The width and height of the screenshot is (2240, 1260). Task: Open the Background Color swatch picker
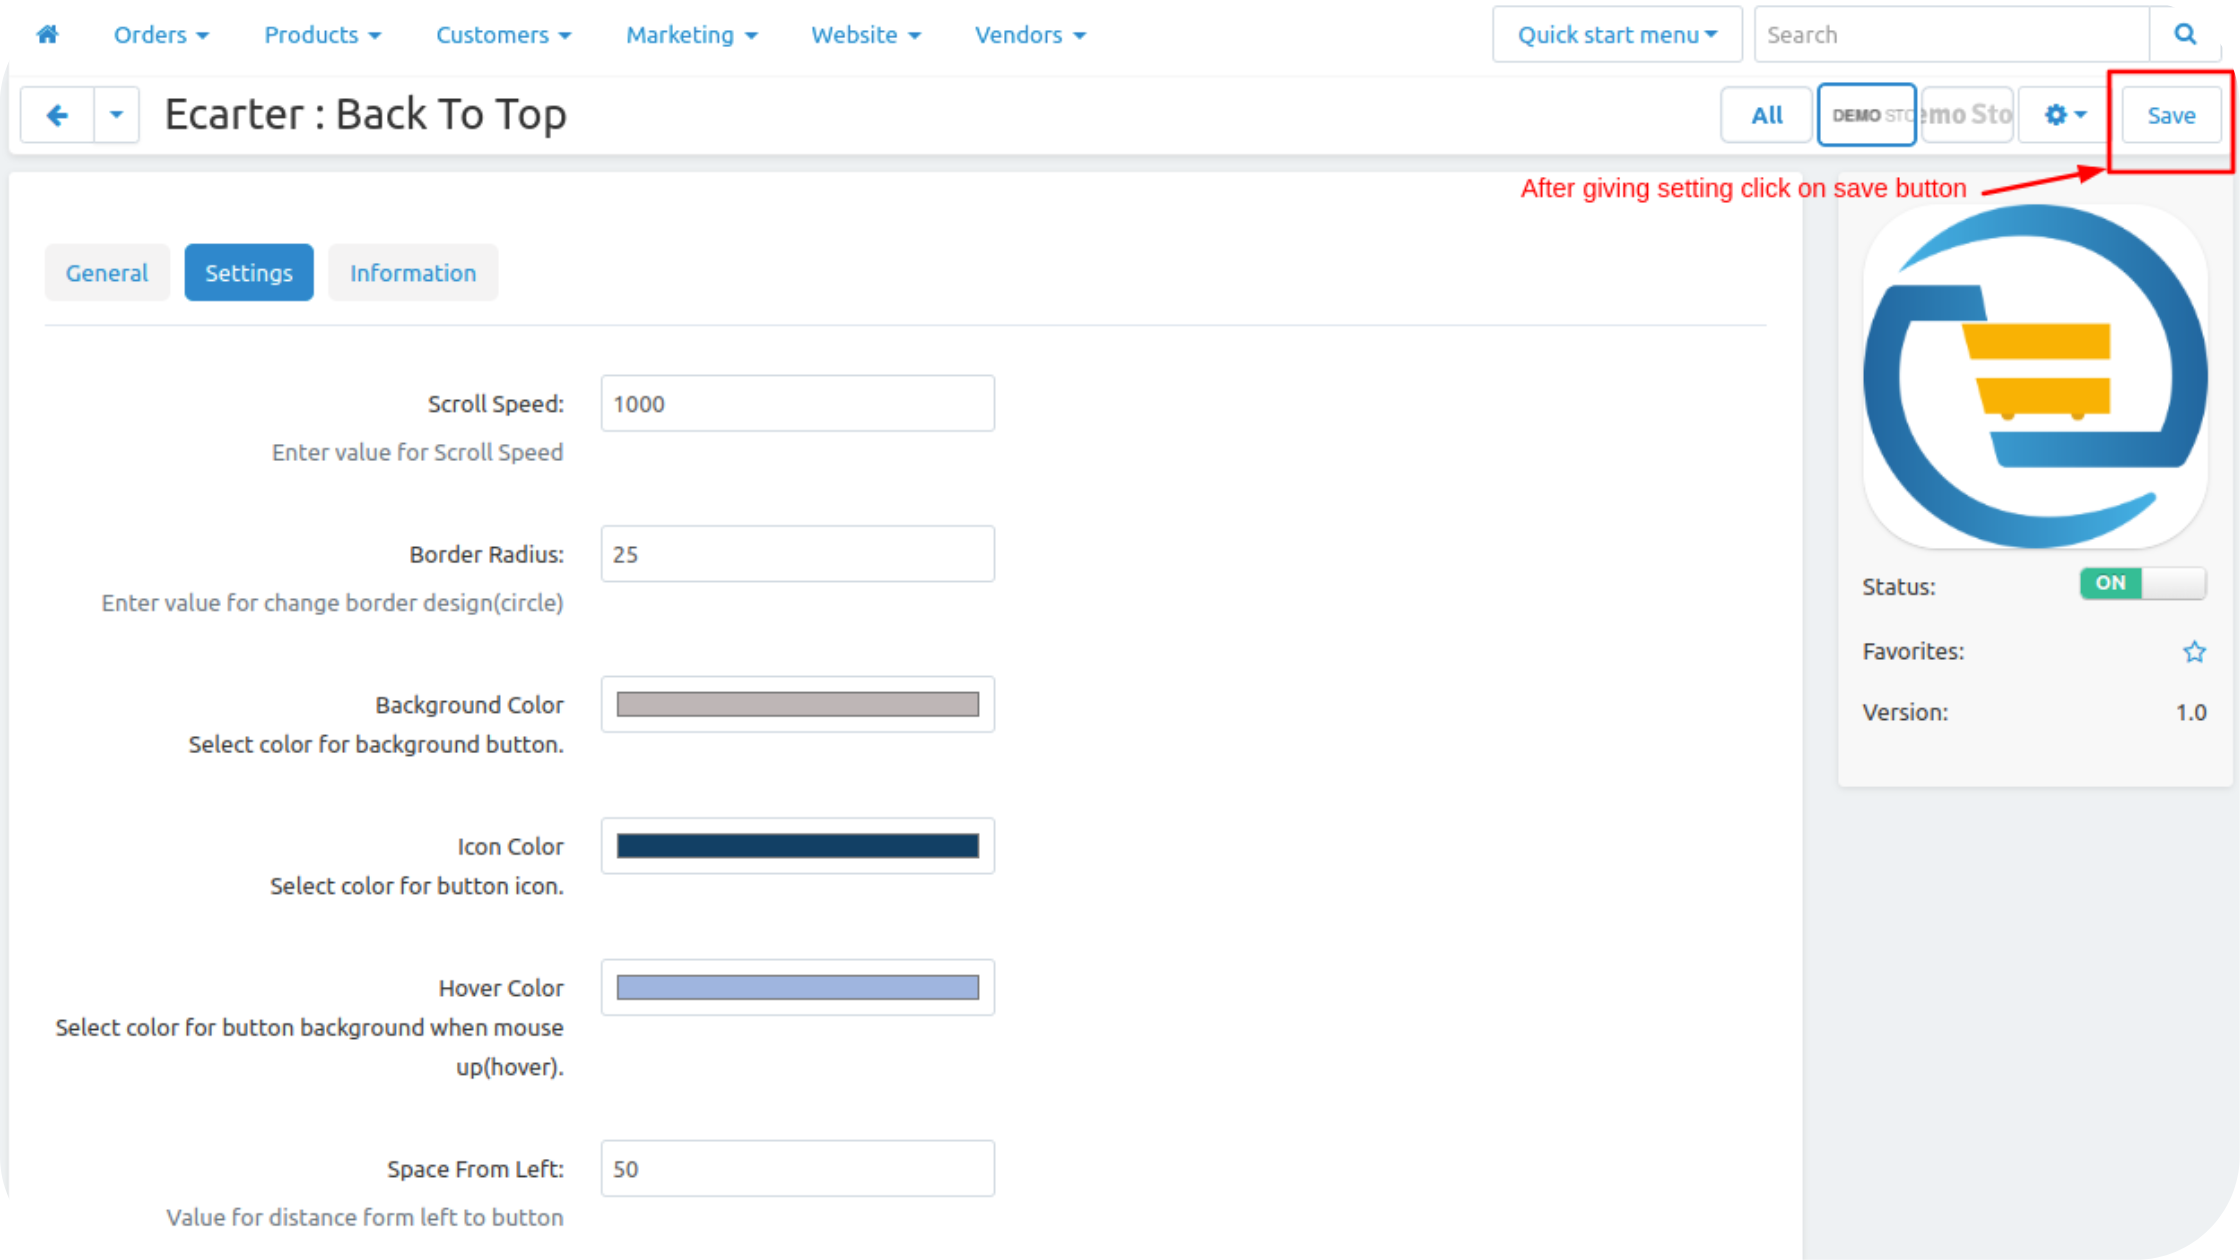tap(797, 705)
